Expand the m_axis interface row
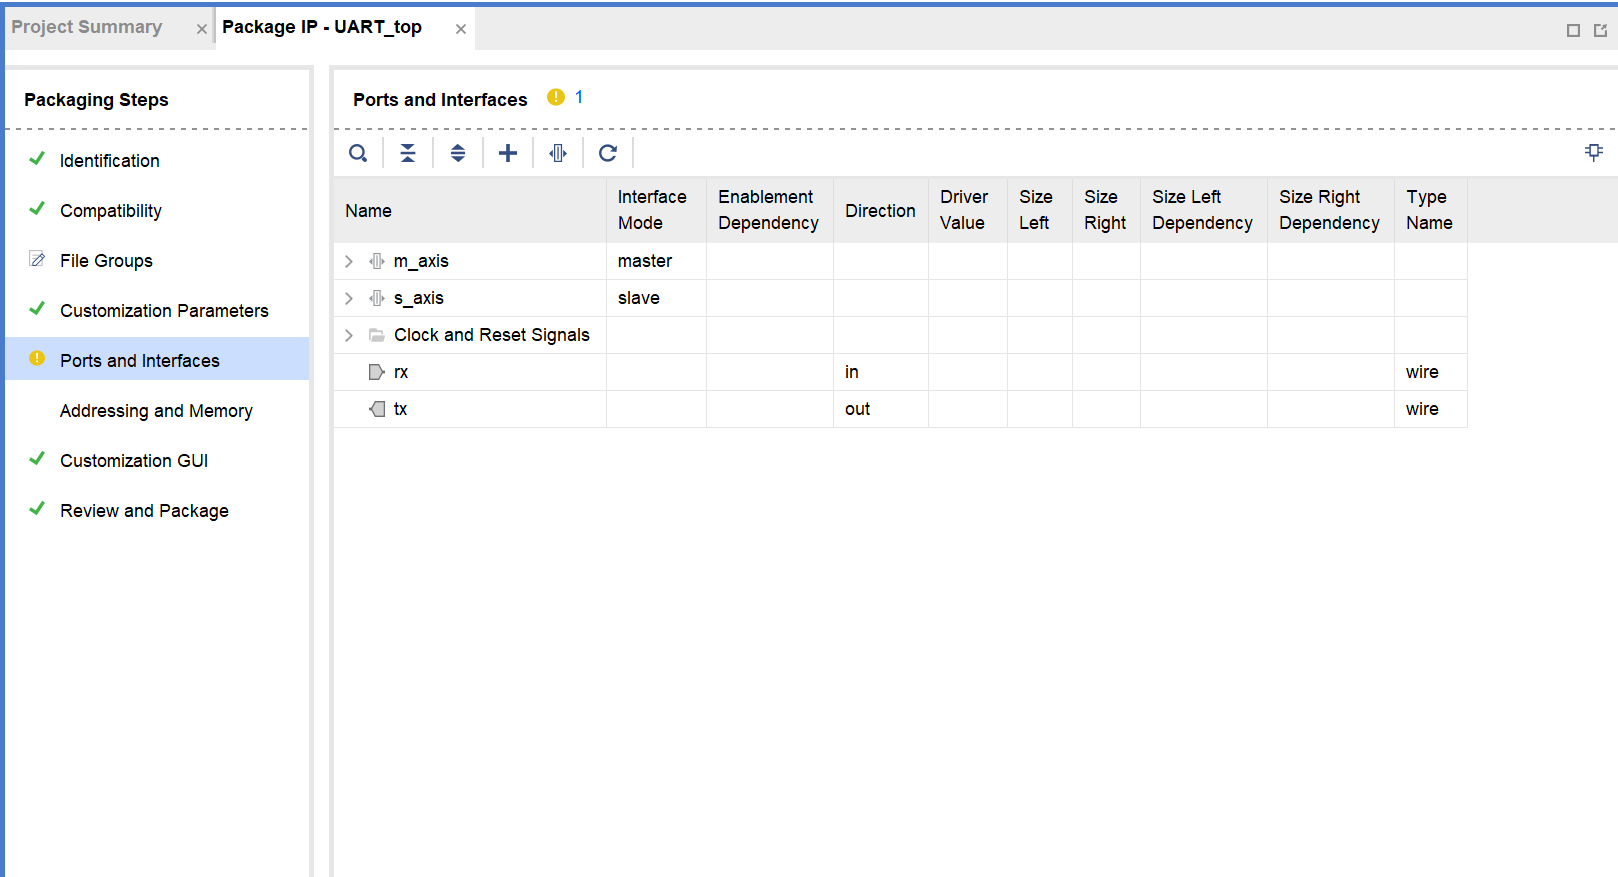Image resolution: width=1618 pixels, height=877 pixels. (x=349, y=261)
